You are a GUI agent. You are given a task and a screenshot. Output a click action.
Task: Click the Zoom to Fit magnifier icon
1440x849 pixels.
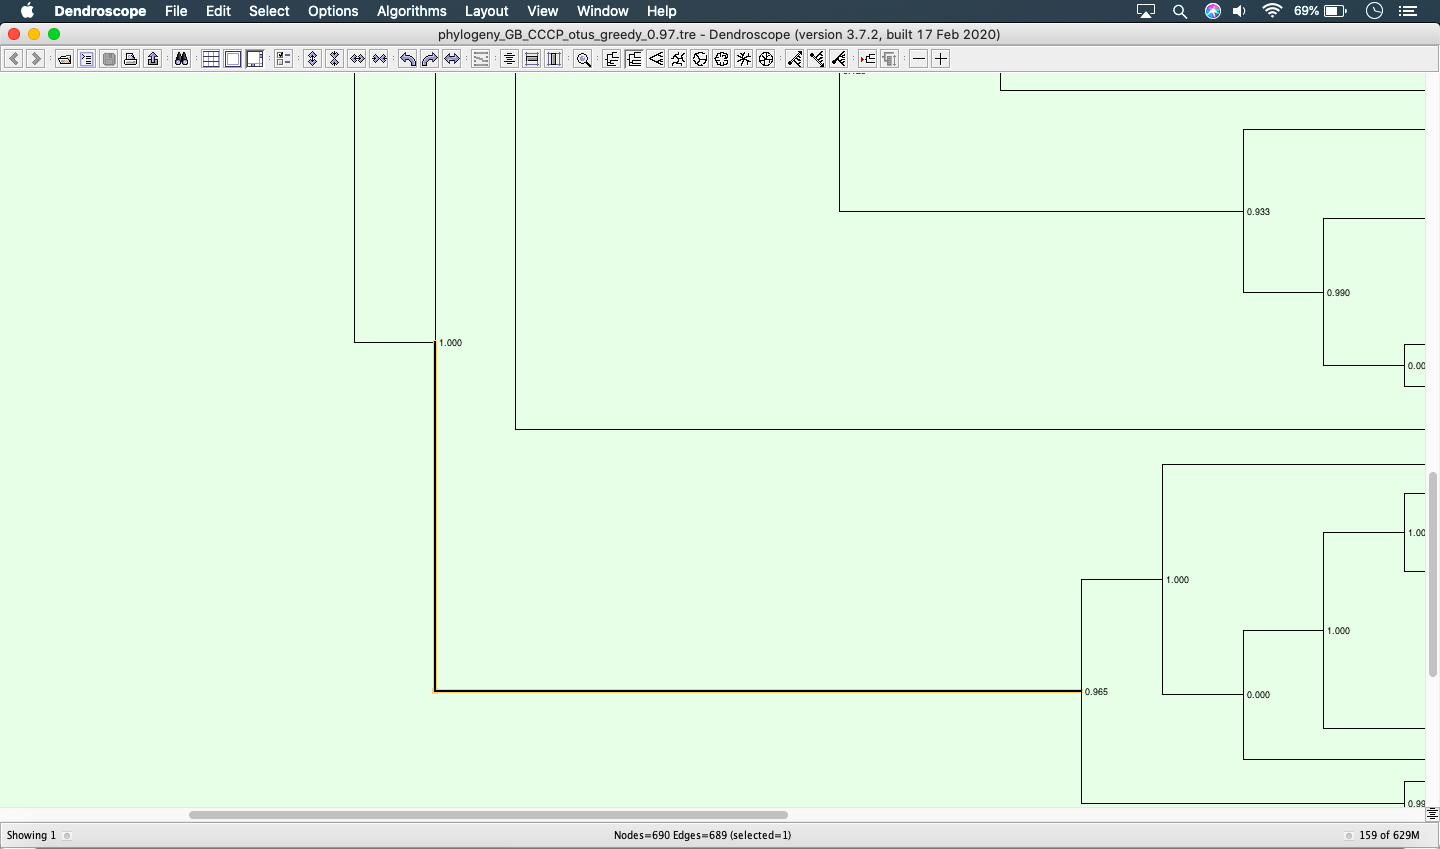point(584,59)
